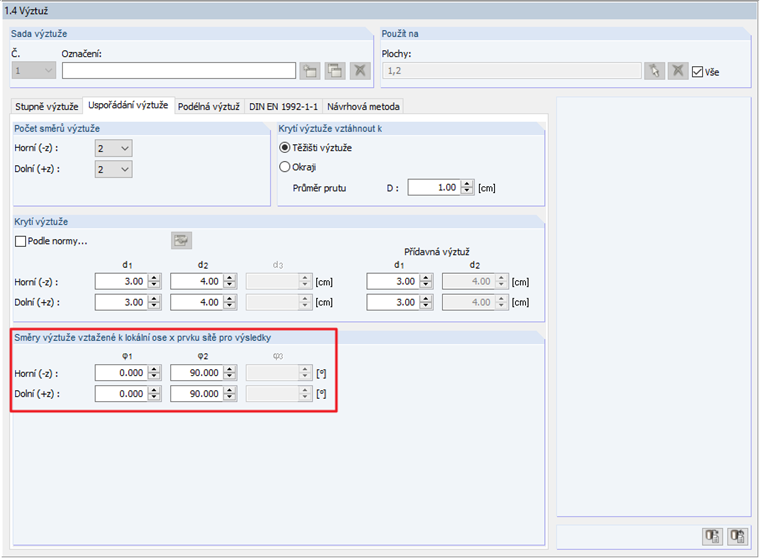Click the Horní φ1 angle spinner

pyautogui.click(x=154, y=373)
